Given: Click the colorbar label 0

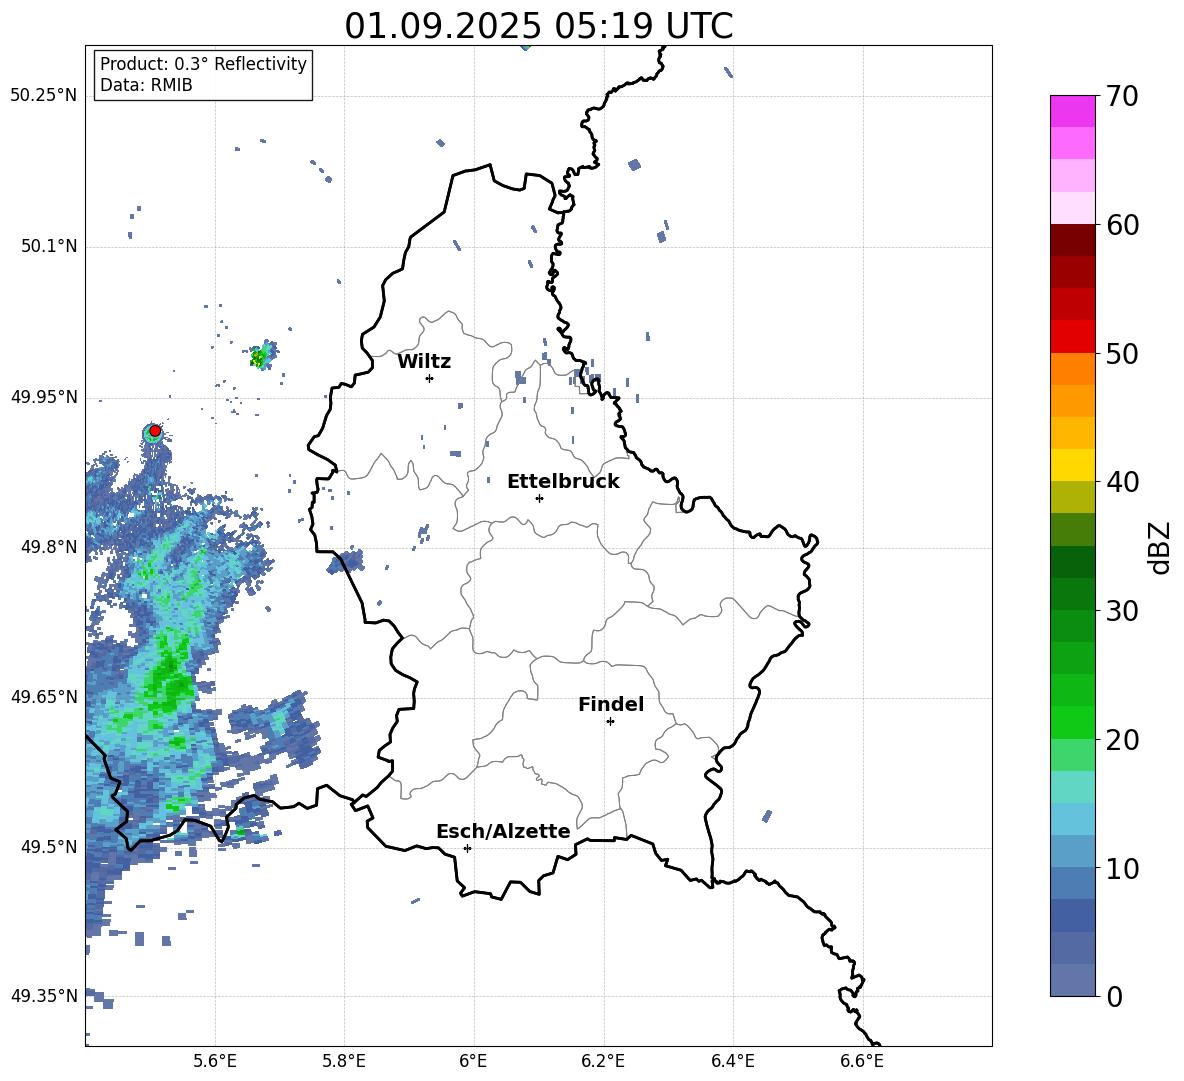Looking at the screenshot, I should coord(1114,996).
